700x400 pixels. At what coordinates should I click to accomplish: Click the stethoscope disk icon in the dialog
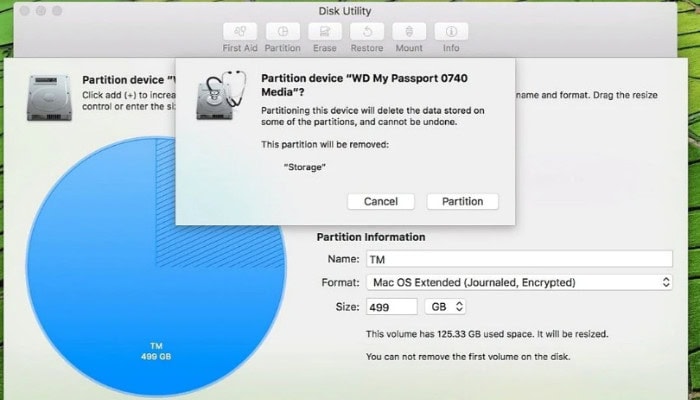(x=221, y=95)
